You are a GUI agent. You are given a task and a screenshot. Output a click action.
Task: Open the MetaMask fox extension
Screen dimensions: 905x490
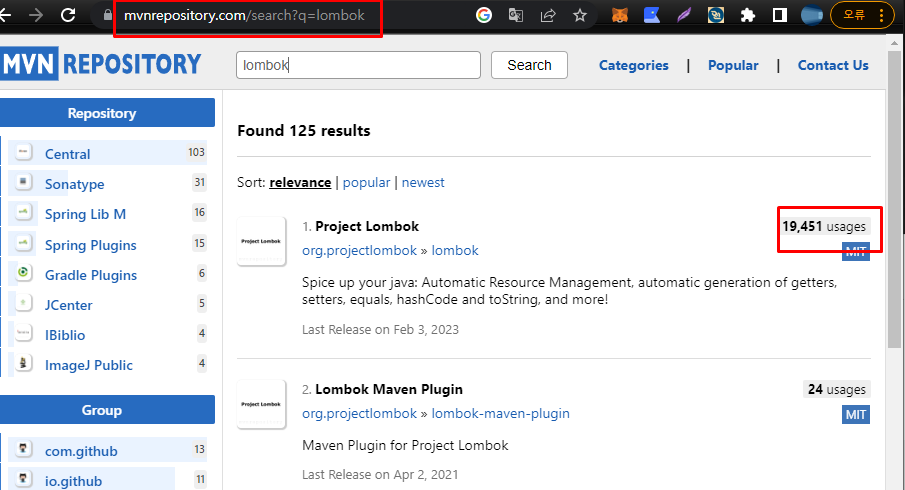click(620, 15)
